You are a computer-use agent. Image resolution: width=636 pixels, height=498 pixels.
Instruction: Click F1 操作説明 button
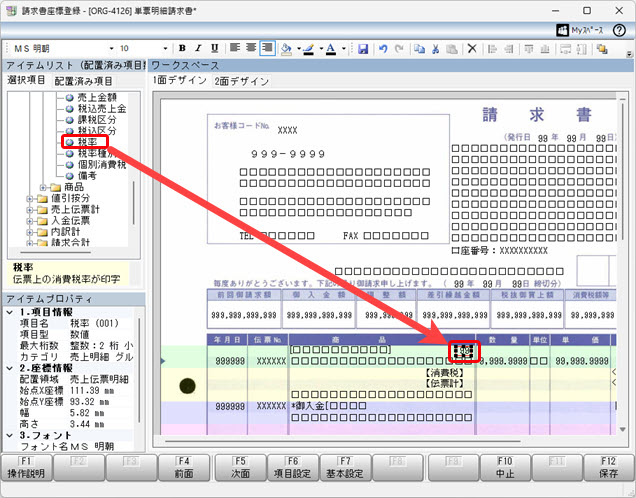tap(27, 468)
